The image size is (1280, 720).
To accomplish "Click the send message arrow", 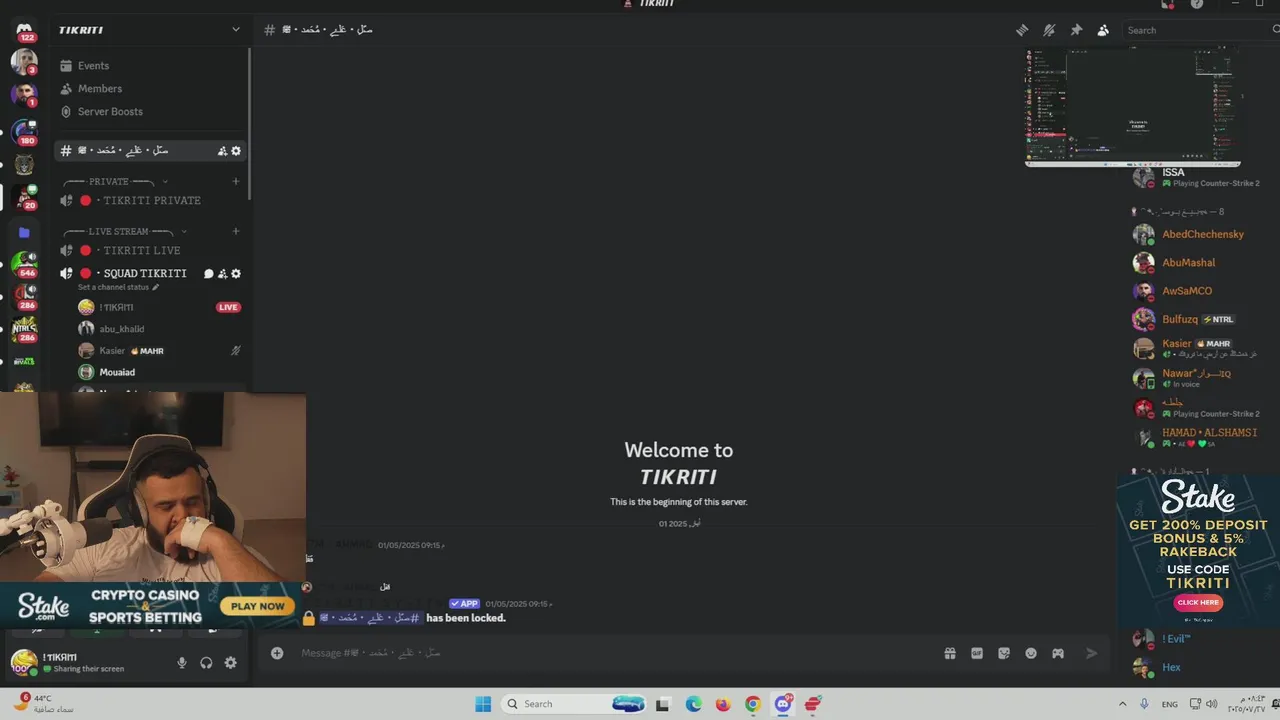I will click(x=1092, y=653).
